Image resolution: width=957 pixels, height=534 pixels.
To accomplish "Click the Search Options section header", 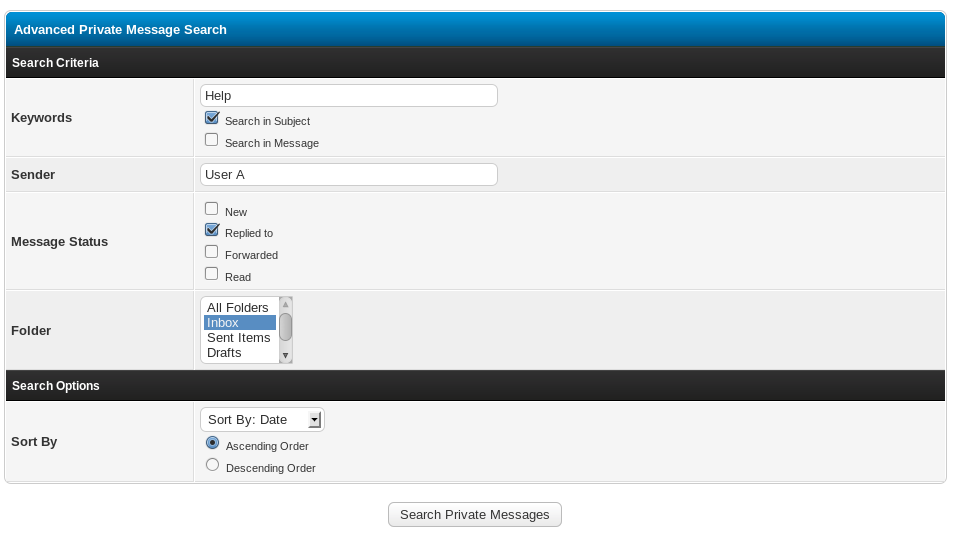I will click(x=475, y=386).
